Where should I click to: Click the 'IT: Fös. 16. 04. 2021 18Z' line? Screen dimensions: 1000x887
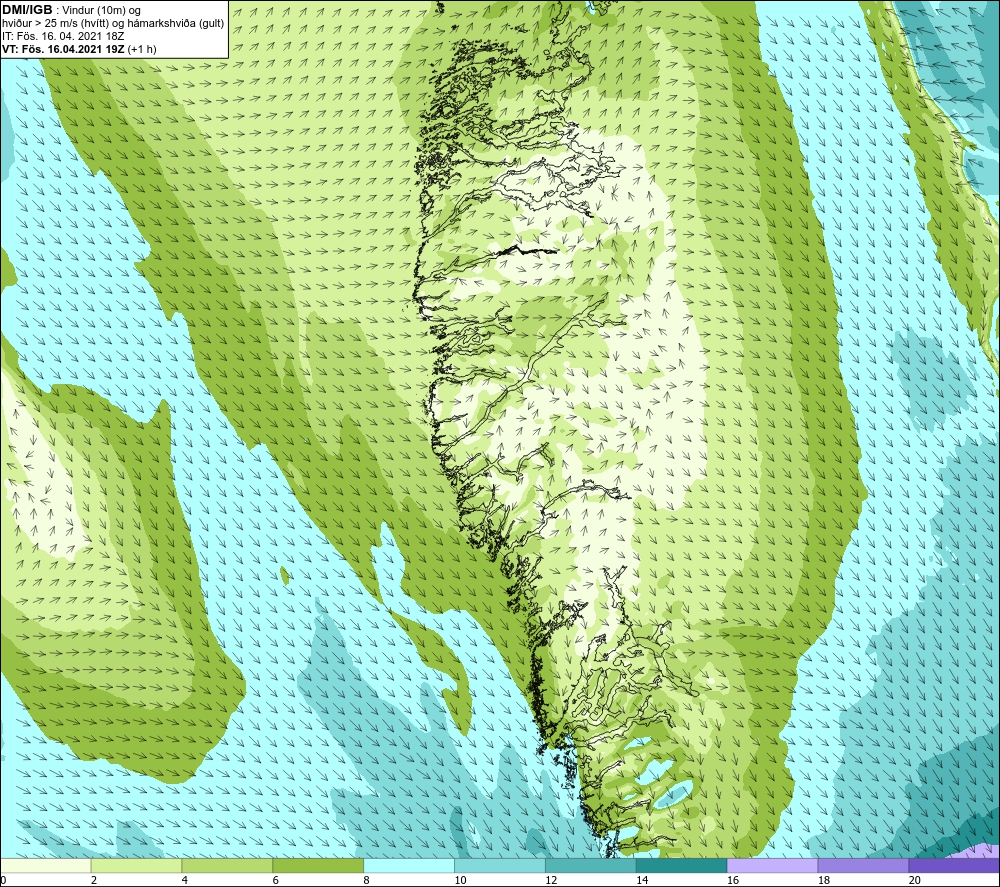(63, 36)
